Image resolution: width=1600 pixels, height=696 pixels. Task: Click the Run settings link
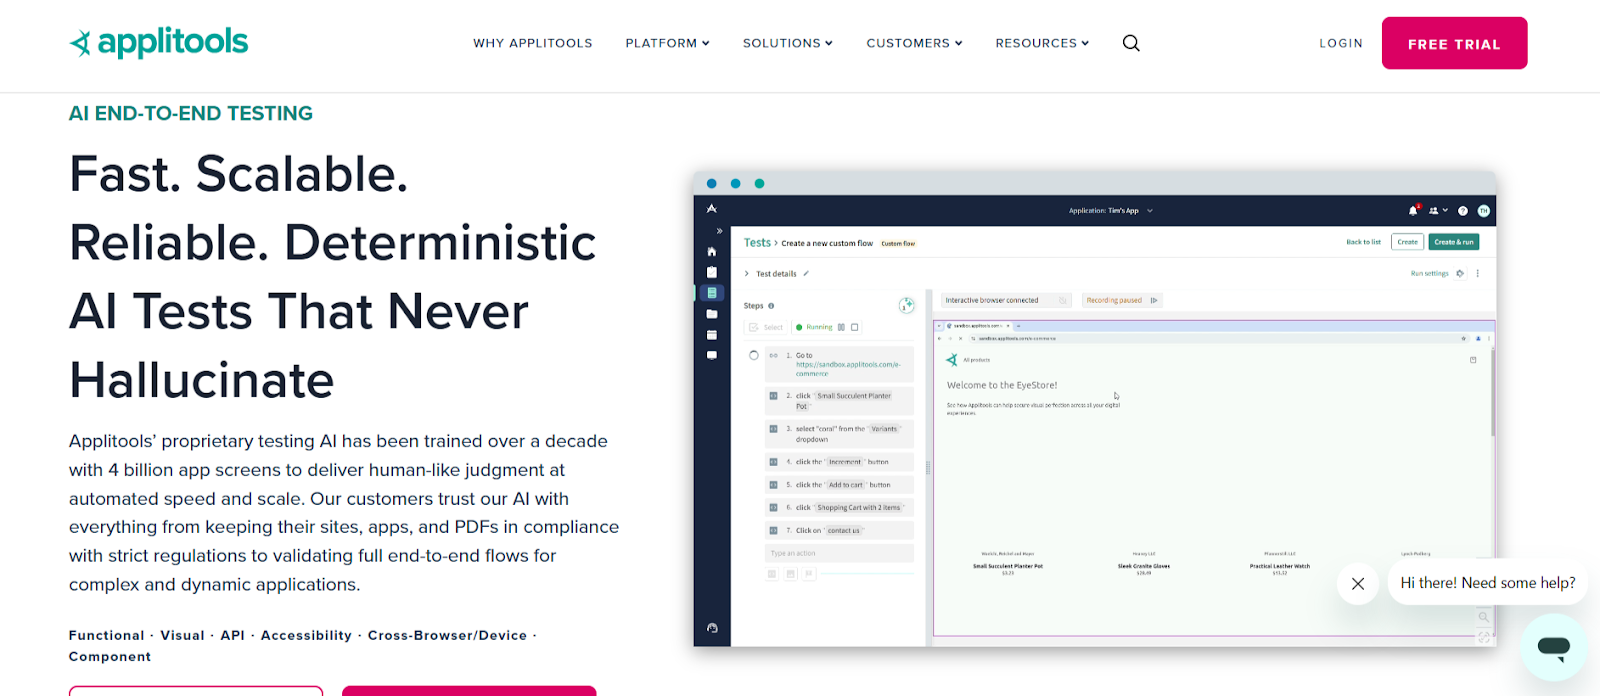tap(1429, 273)
